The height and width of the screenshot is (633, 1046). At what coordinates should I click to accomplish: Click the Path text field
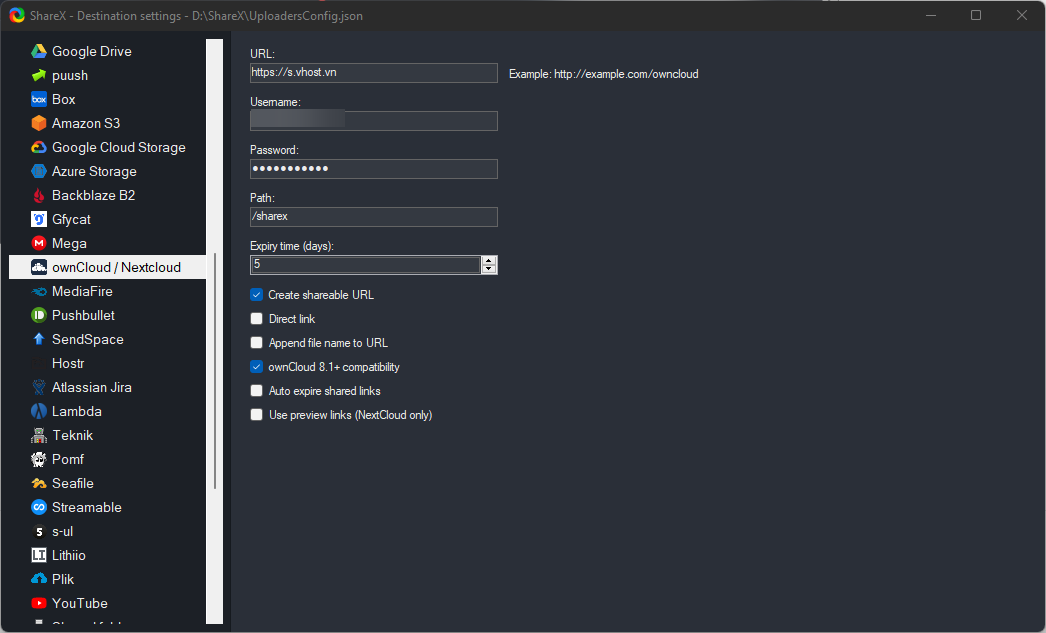373,217
